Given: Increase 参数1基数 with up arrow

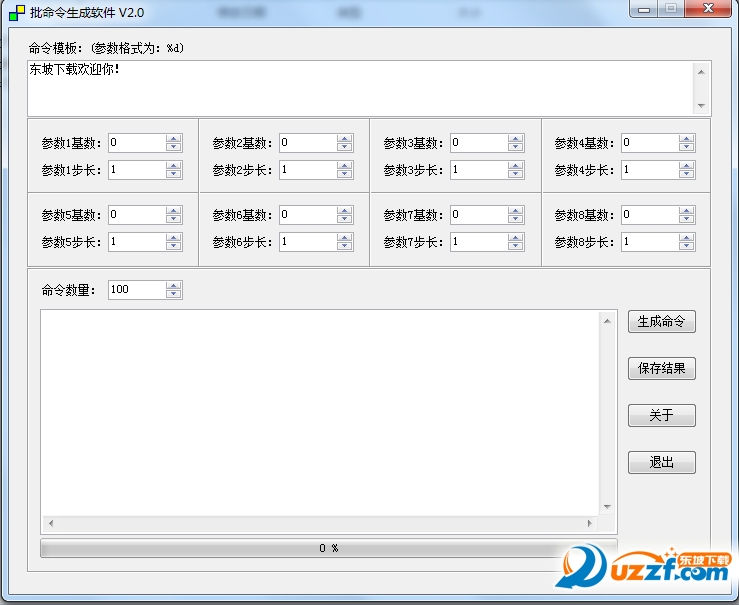Looking at the screenshot, I should (174, 139).
